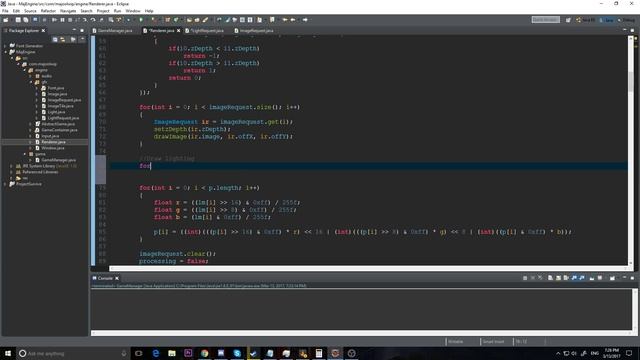This screenshot has height=360, width=640.
Task: Maximize the Package Explorer view
Action: 82,30
